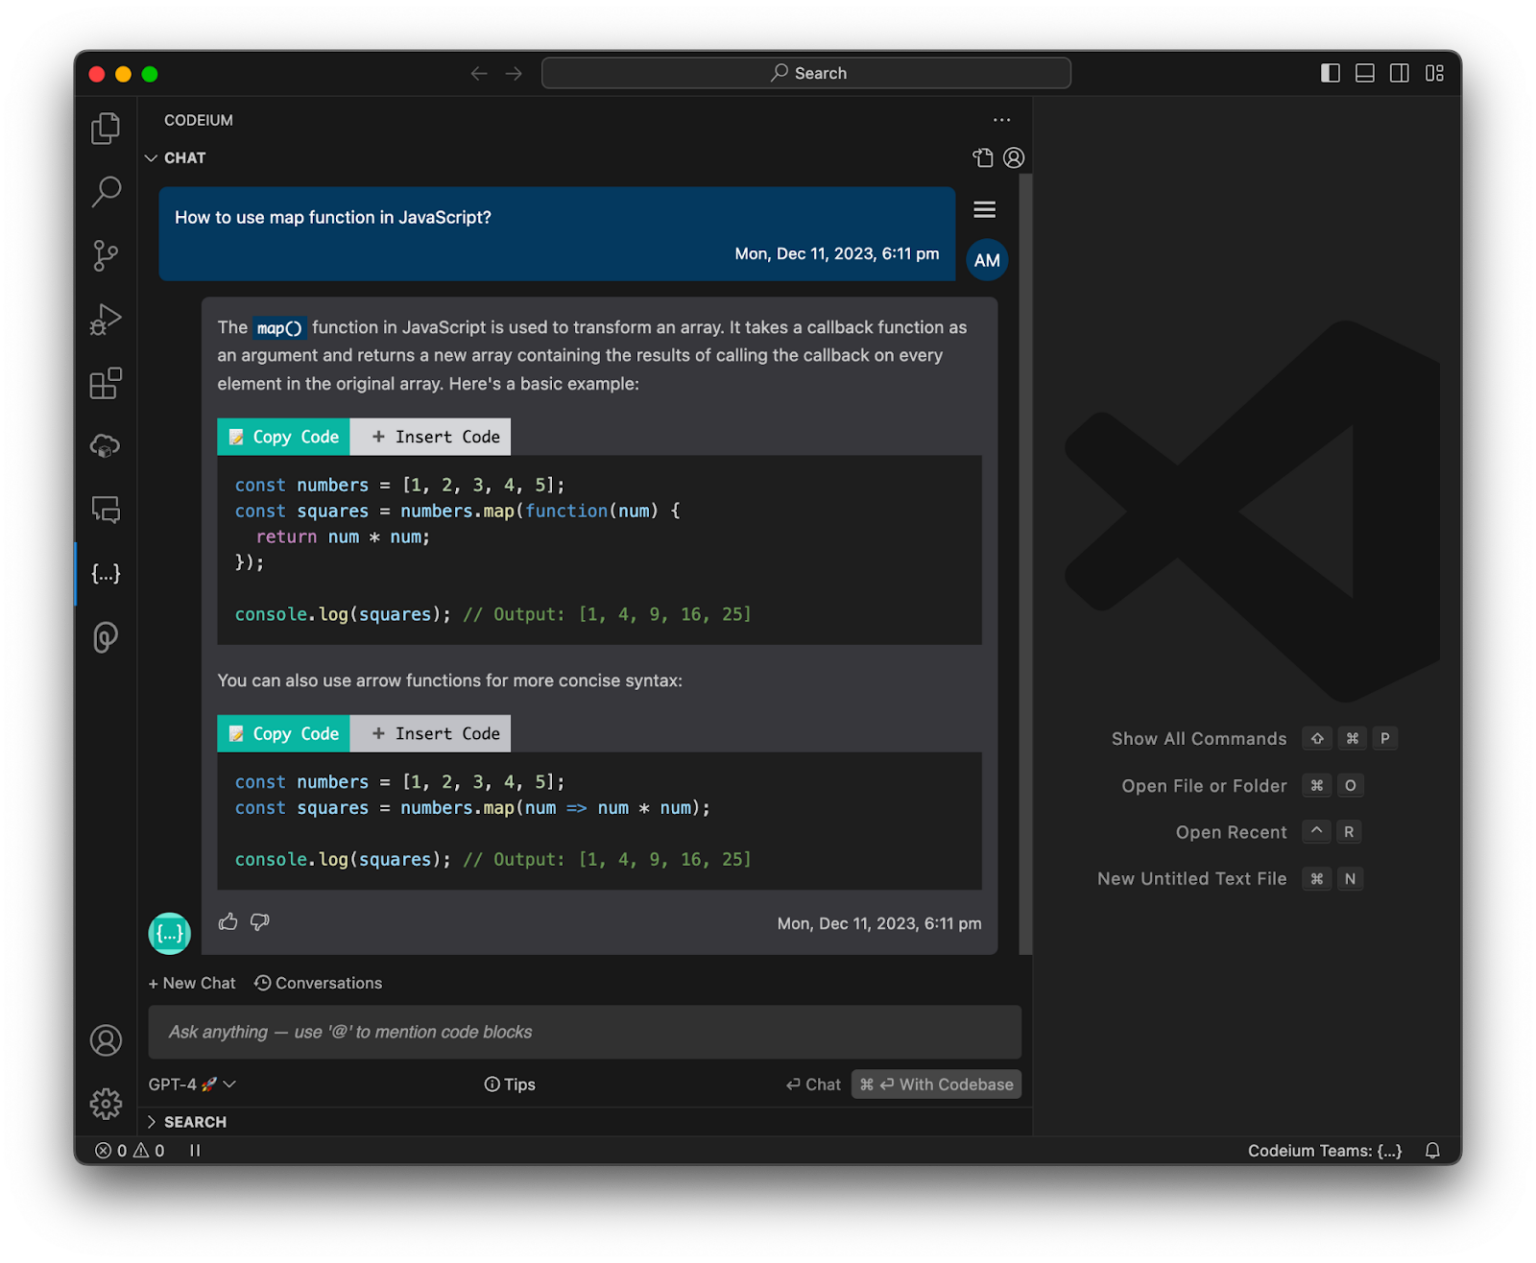The image size is (1536, 1263).
Task: Toggle the primary side bar layout icon
Action: pyautogui.click(x=1330, y=73)
